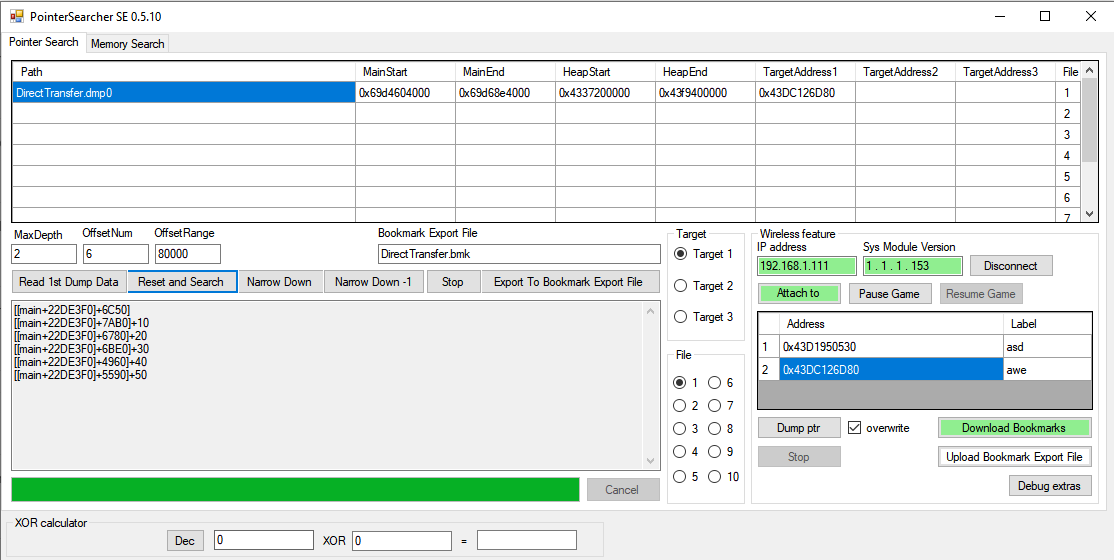
Task: Click the Sys Module Version field
Action: pyautogui.click(x=913, y=266)
